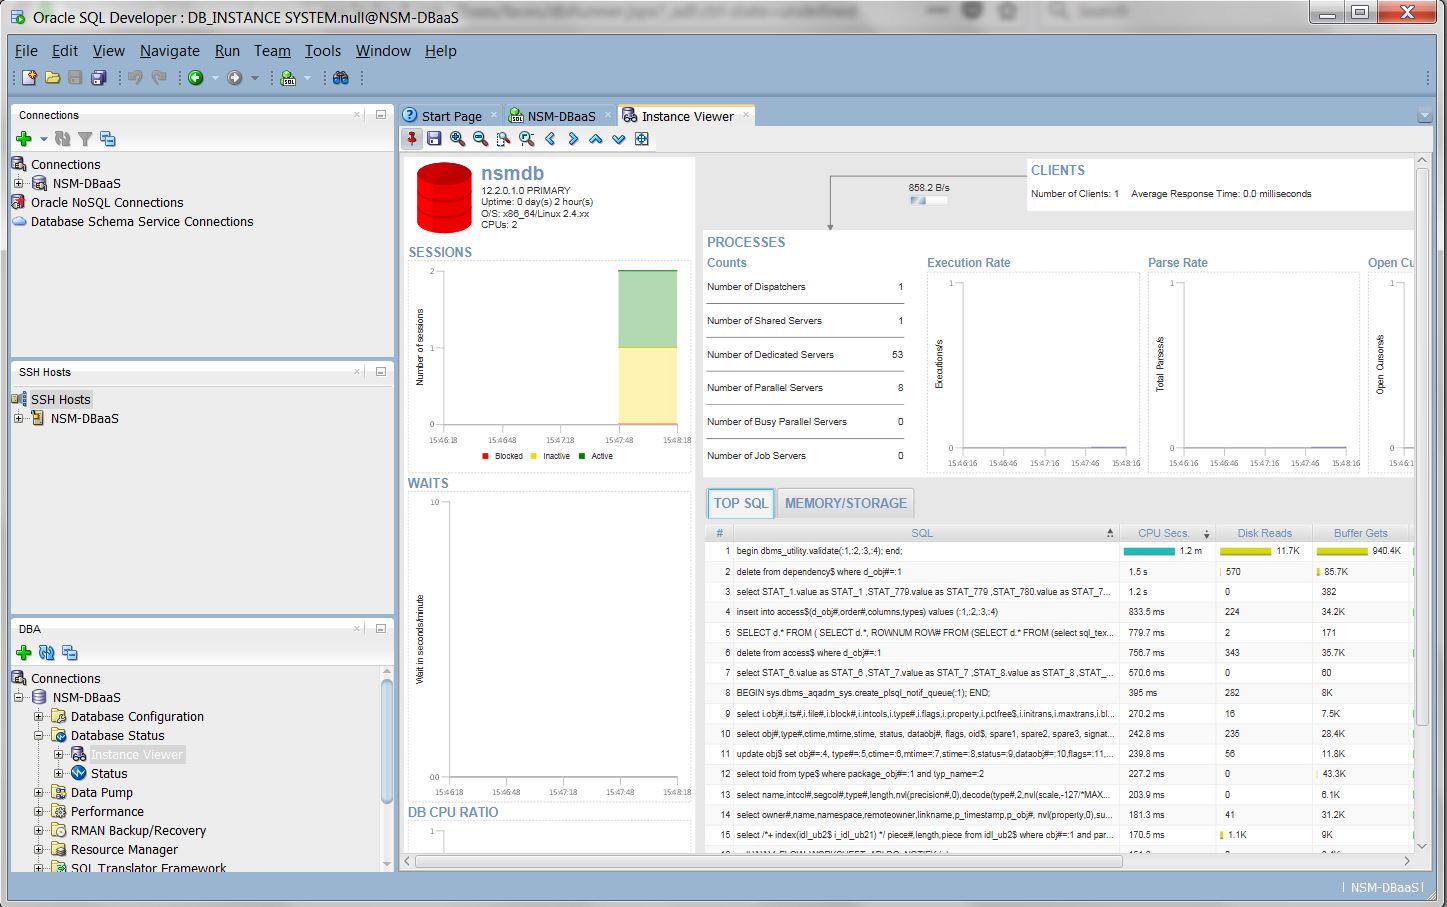Click the Zoom Out magnifier icon
This screenshot has width=1447, height=907.
click(479, 139)
